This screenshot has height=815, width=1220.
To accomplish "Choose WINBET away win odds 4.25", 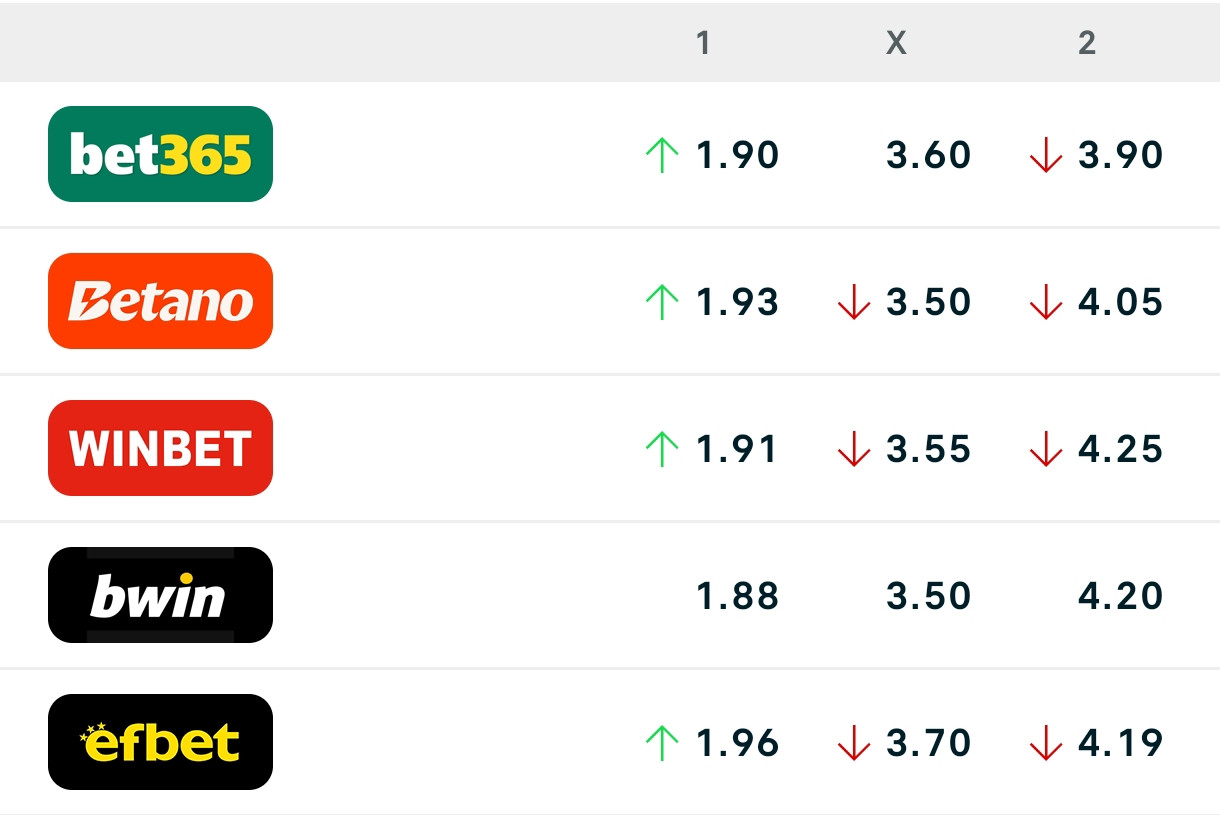I will [x=1120, y=449].
